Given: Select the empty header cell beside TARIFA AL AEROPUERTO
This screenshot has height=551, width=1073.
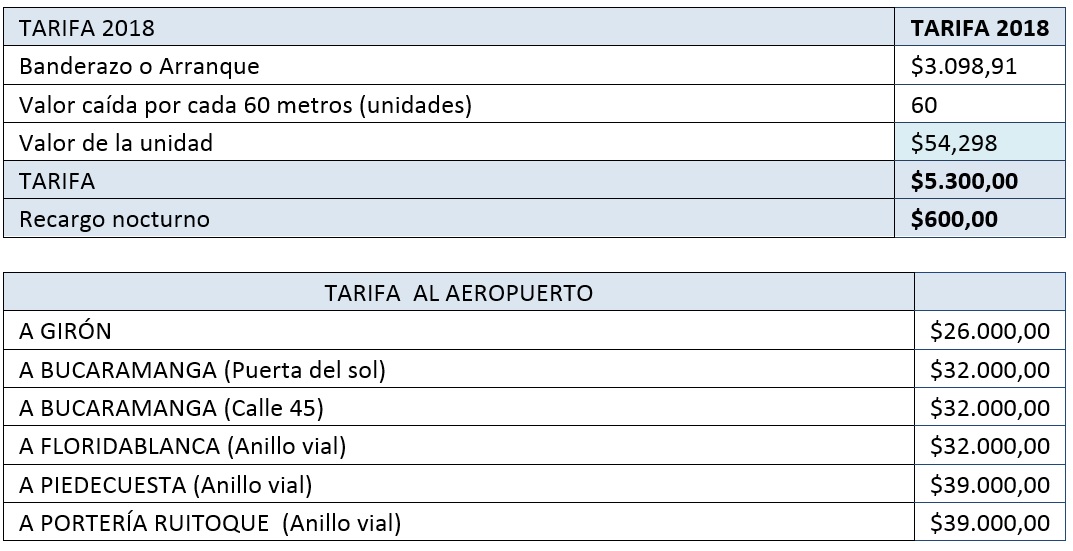Looking at the screenshot, I should click(990, 292).
